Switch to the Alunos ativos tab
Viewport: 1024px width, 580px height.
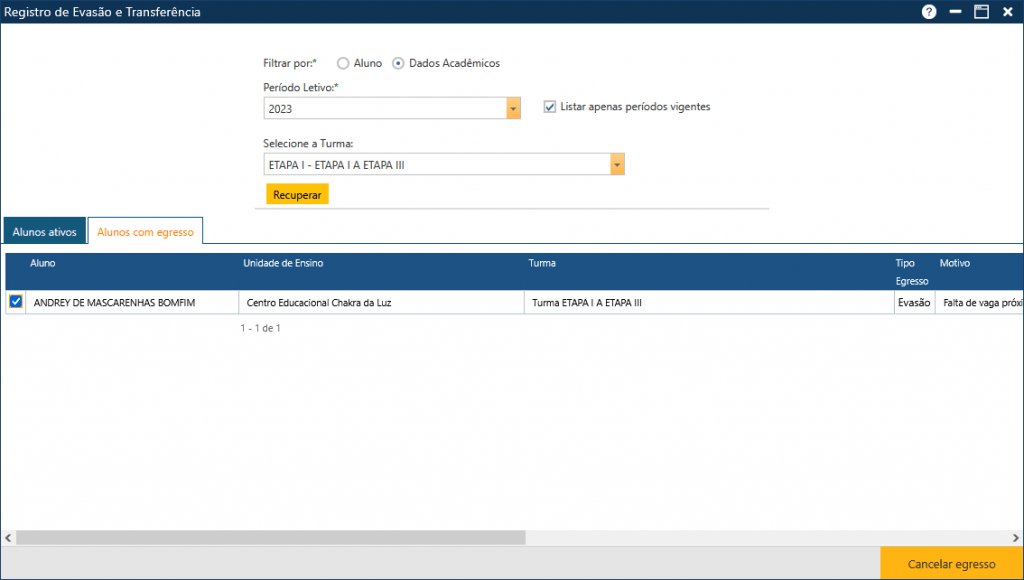(44, 230)
